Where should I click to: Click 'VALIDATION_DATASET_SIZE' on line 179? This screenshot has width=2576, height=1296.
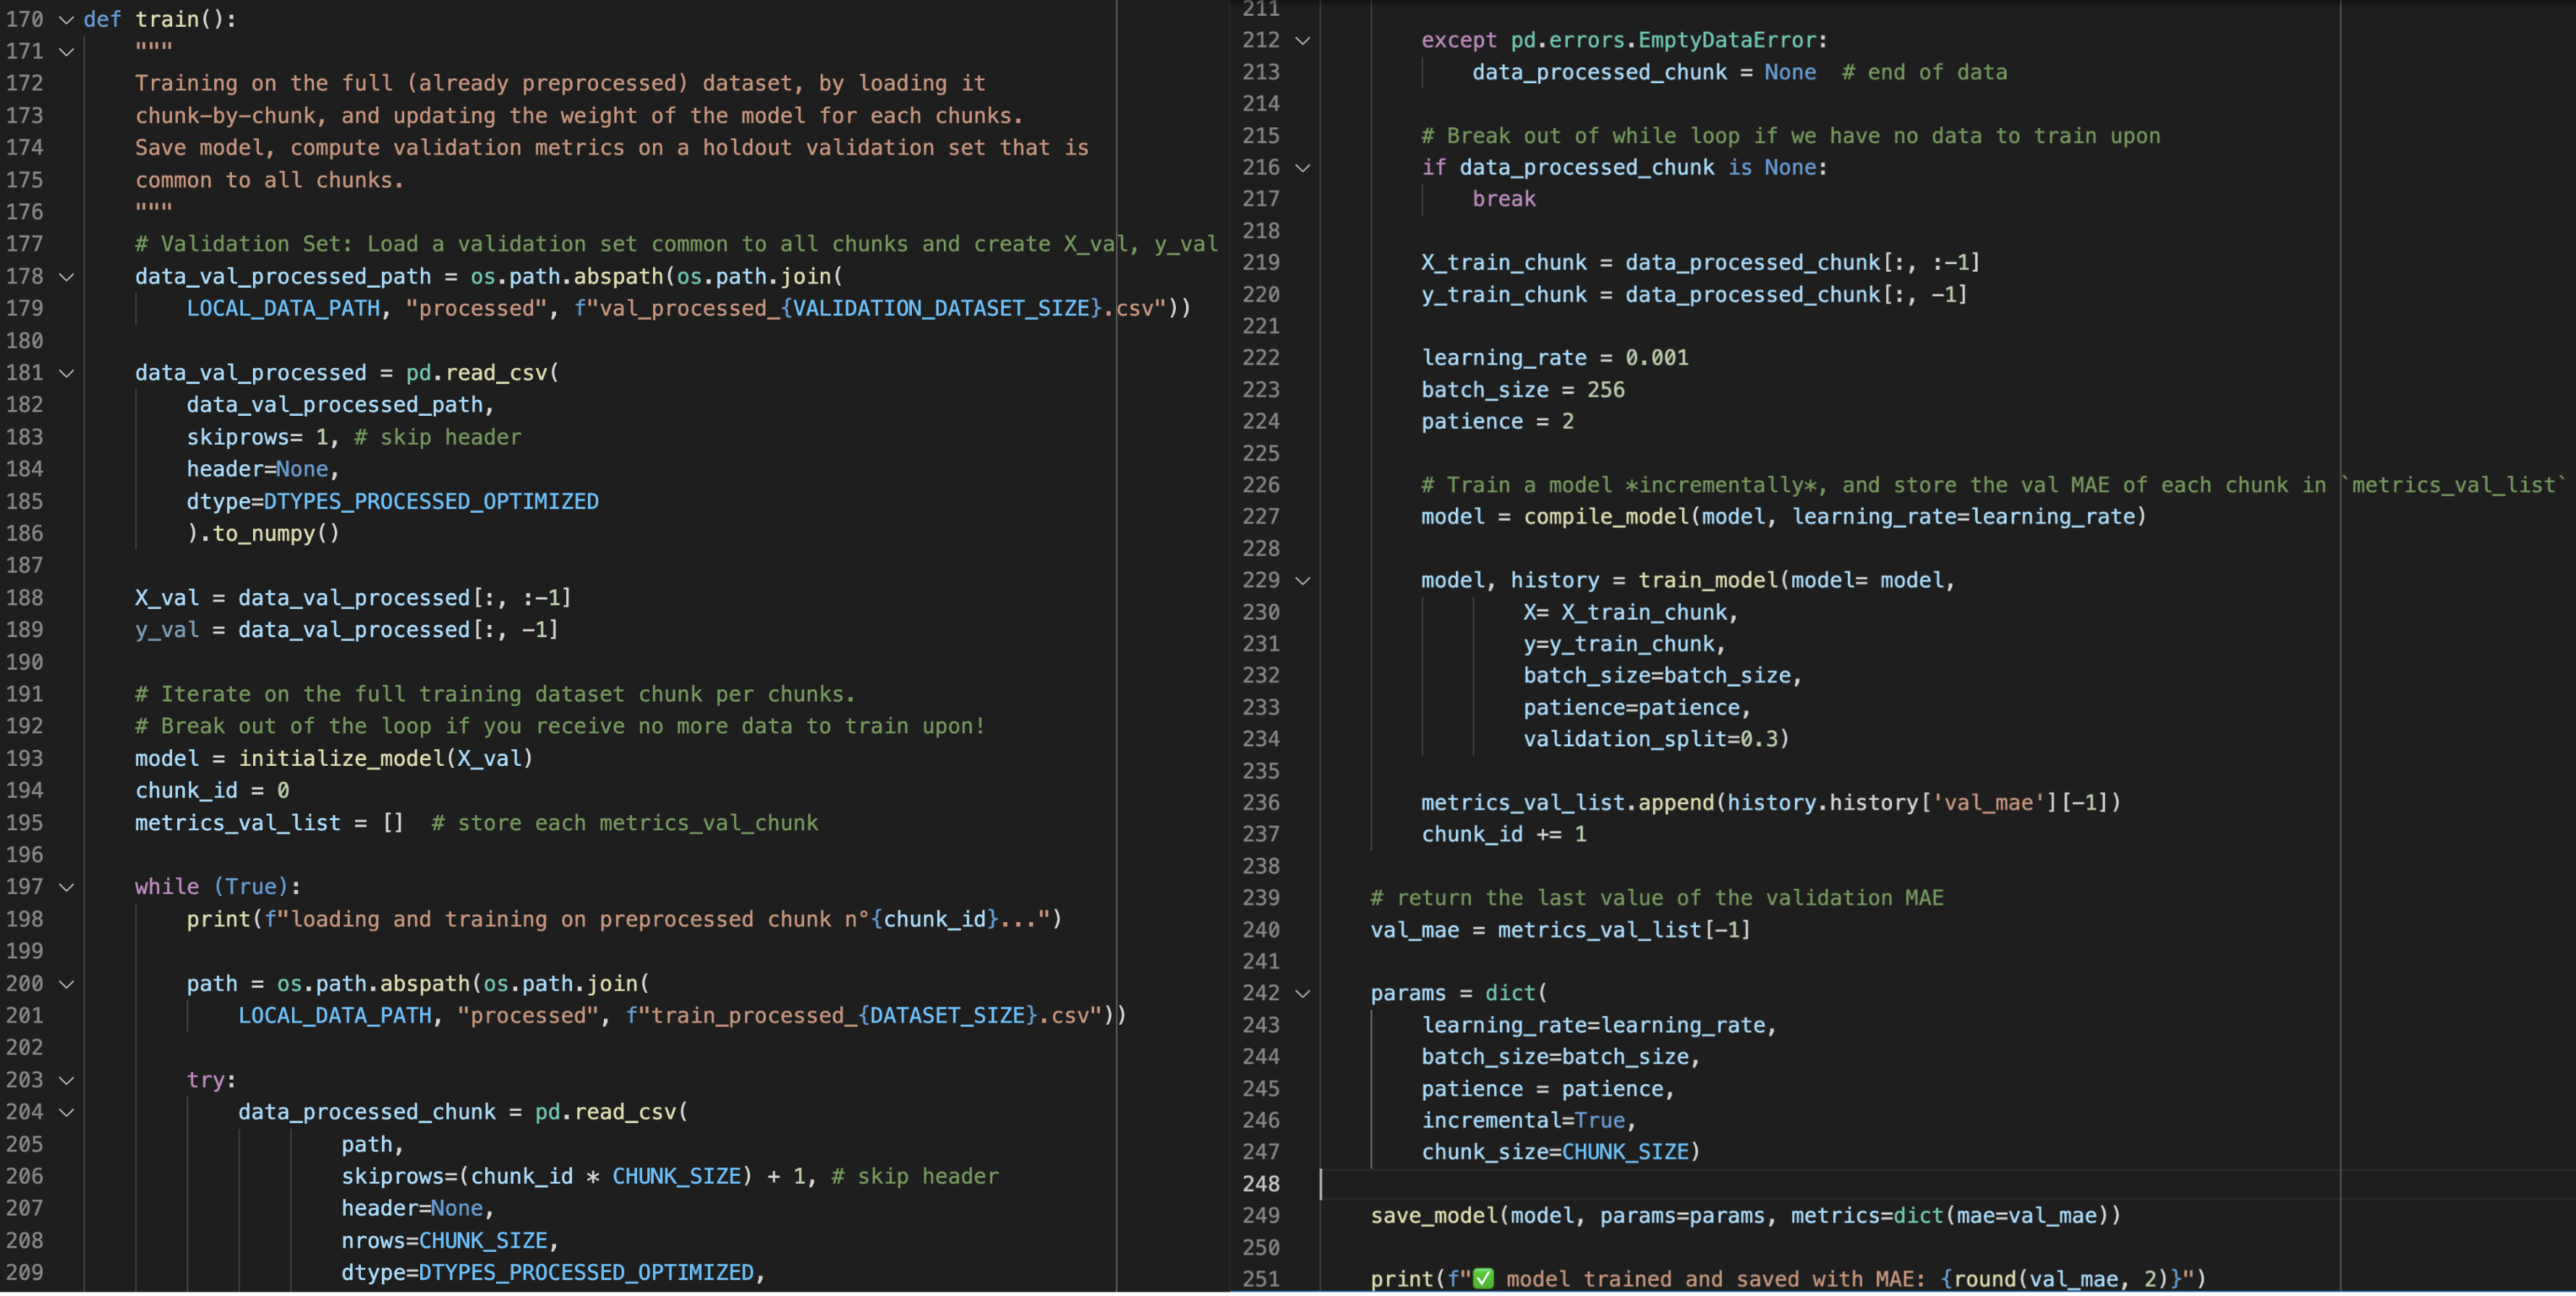coord(941,308)
